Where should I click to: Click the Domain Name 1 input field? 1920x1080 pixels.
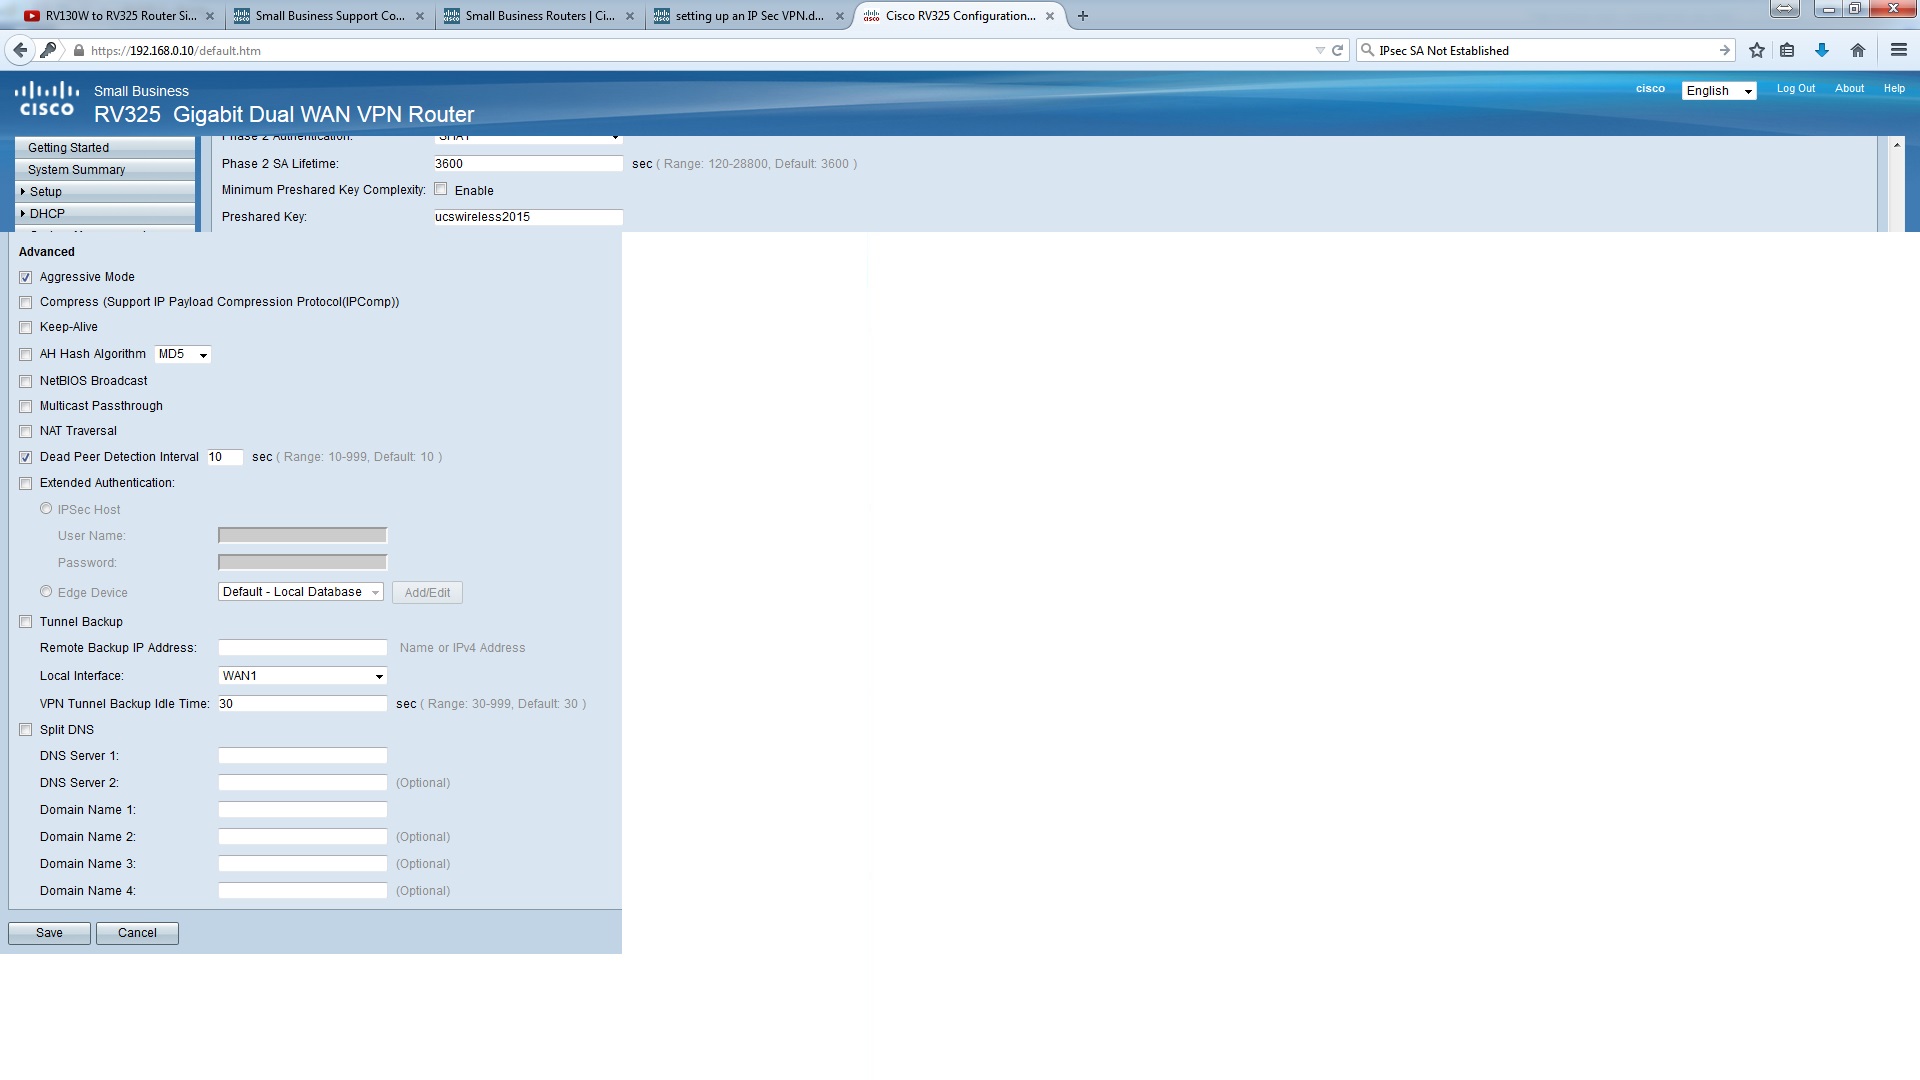pos(303,810)
